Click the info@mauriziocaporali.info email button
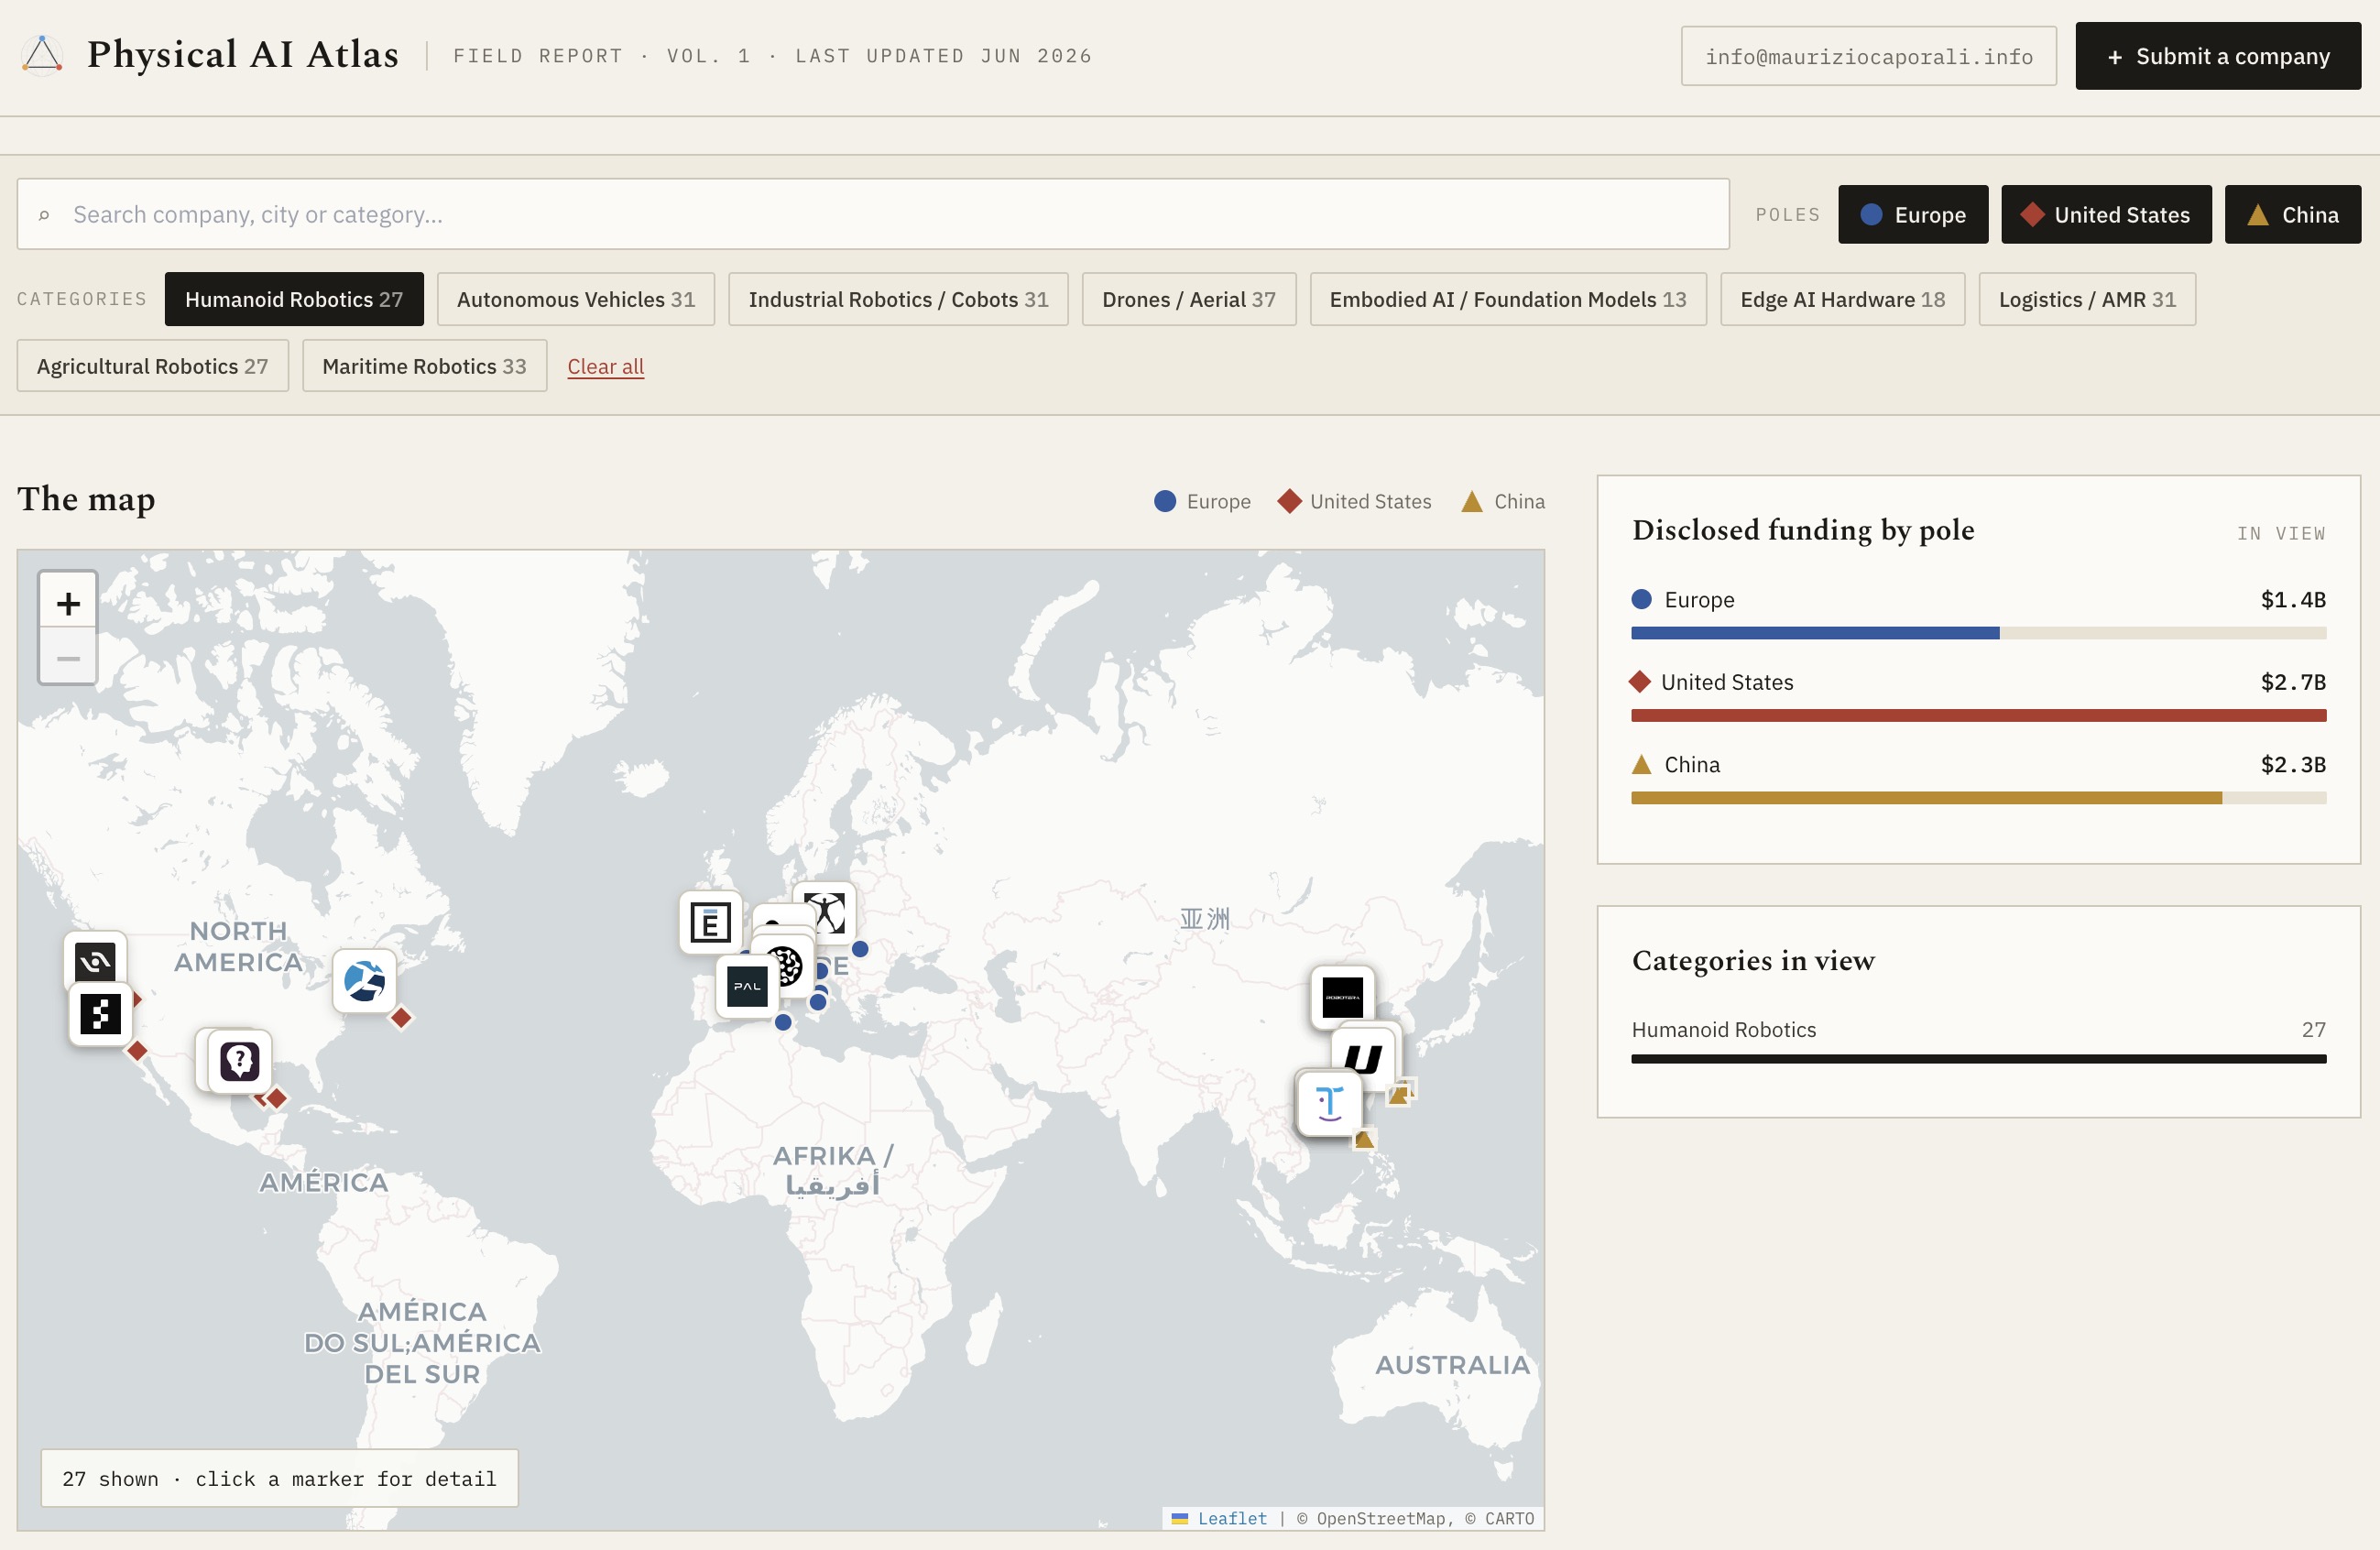 click(x=1868, y=56)
